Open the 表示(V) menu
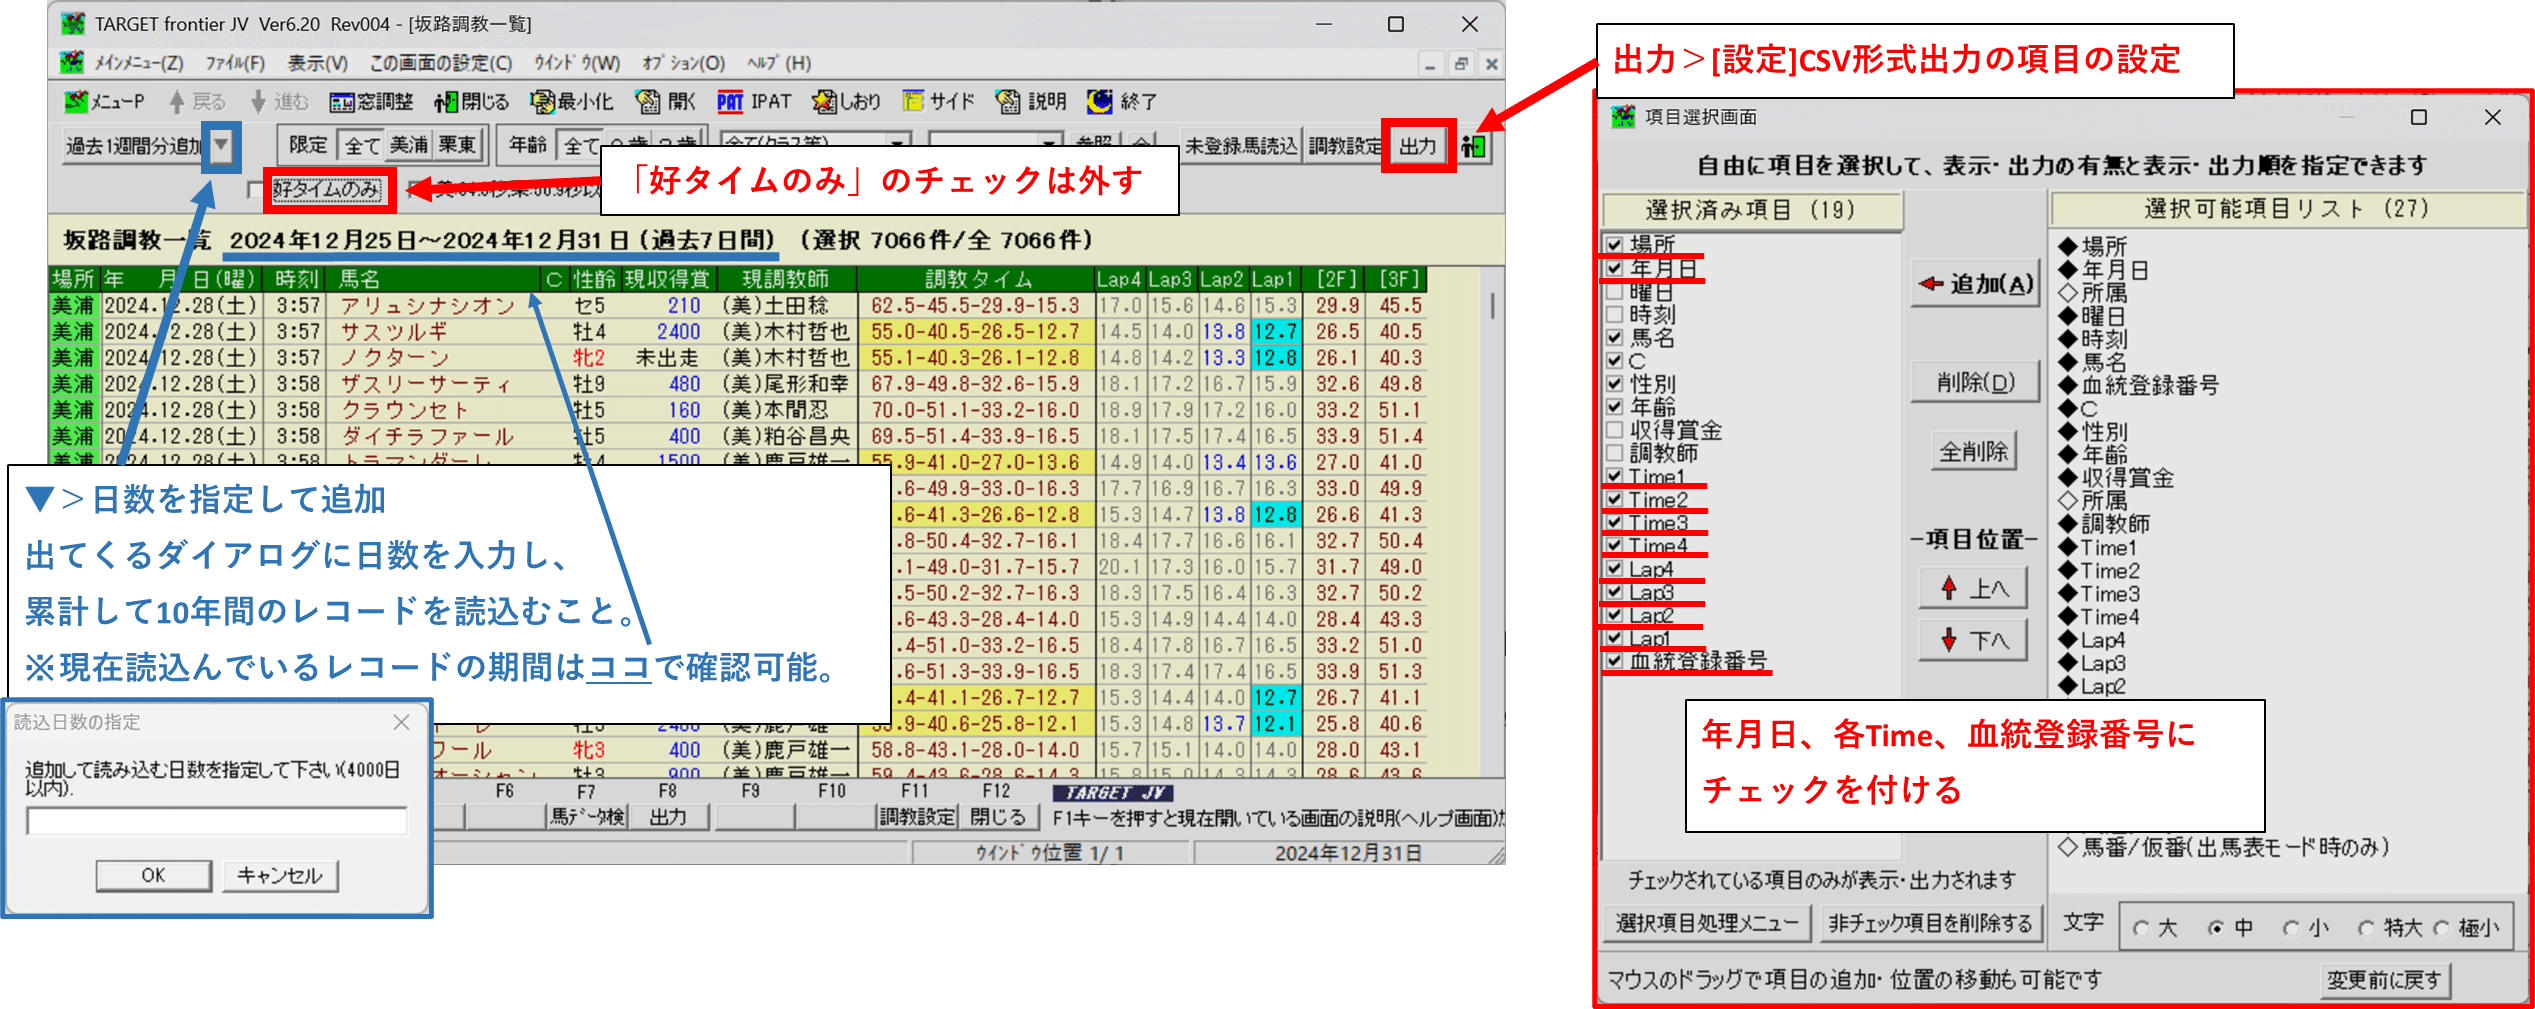2535x1009 pixels. (318, 63)
